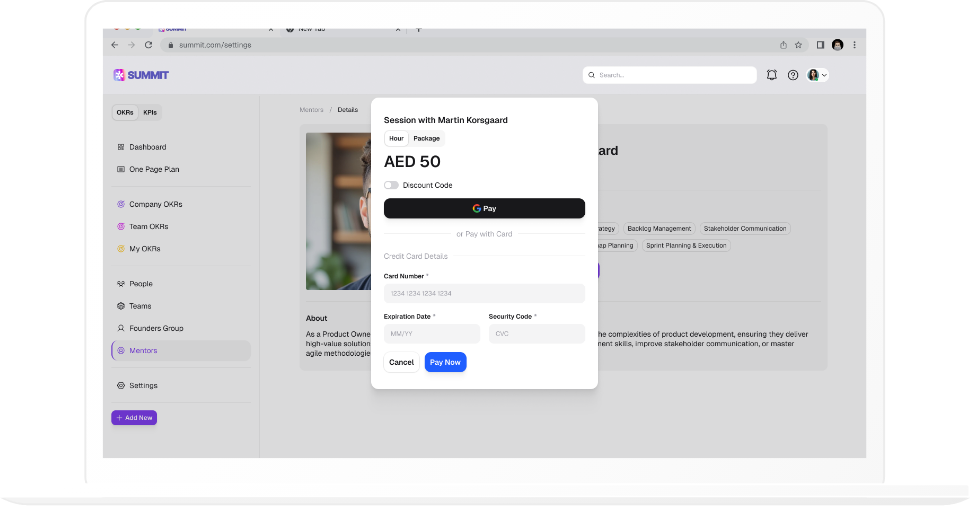Click the Pay Now button
This screenshot has height=506, width=971.
click(445, 362)
